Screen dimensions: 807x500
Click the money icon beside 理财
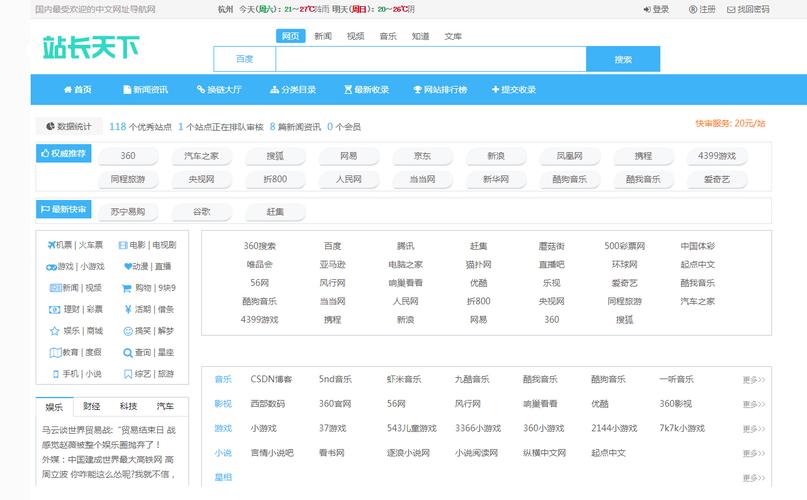pos(55,309)
